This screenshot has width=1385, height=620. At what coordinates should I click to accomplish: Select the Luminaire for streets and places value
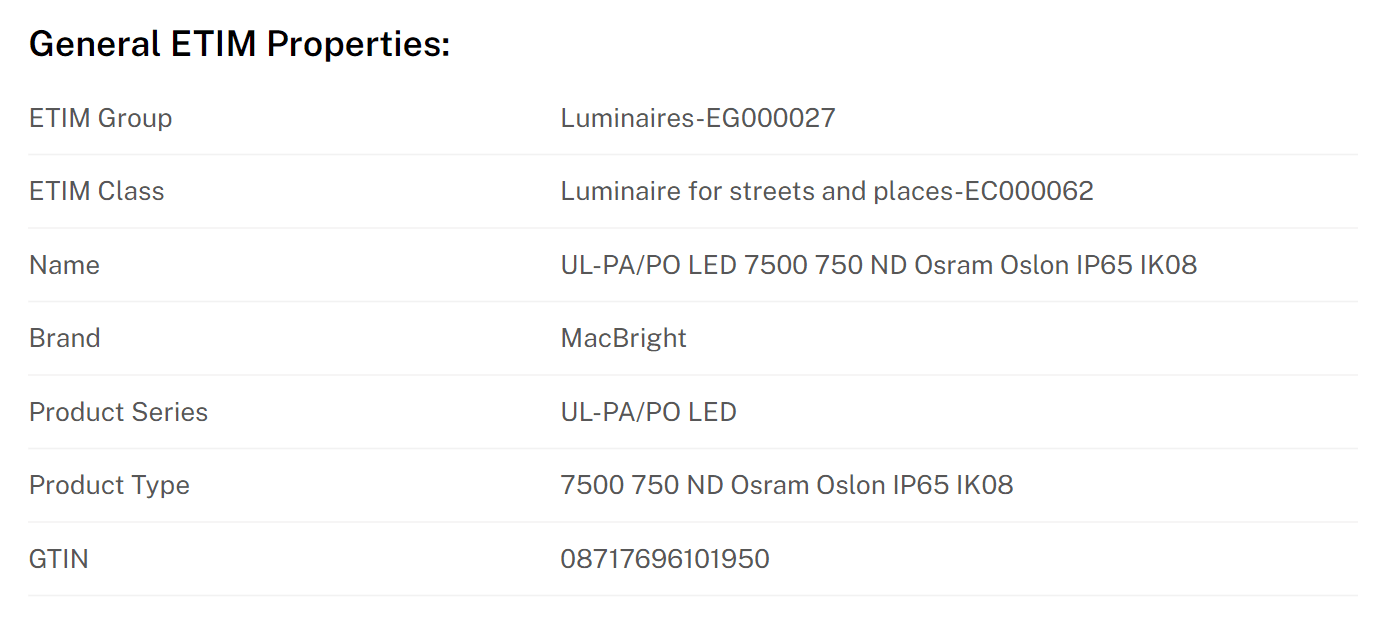pyautogui.click(x=826, y=191)
